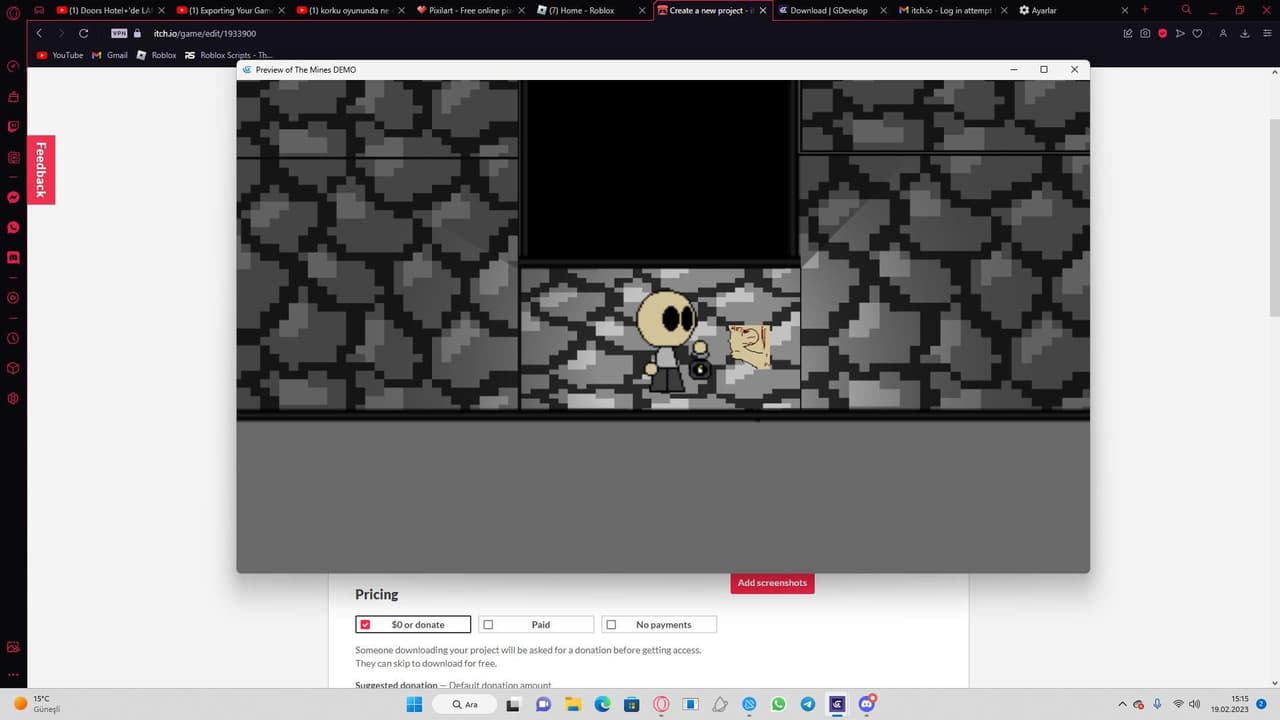Open Microsoft Edge from the taskbar

pyautogui.click(x=602, y=704)
